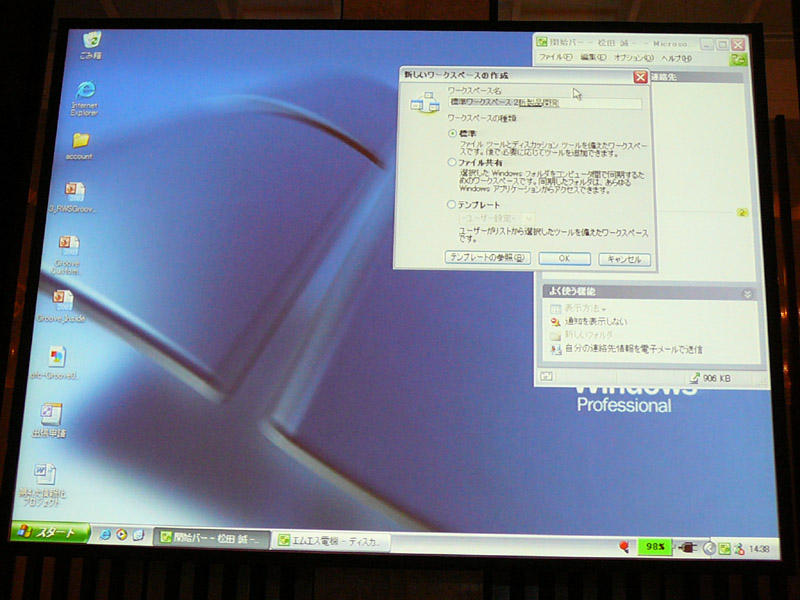Open the 表示方法 dropdown arrow

[x=604, y=309]
